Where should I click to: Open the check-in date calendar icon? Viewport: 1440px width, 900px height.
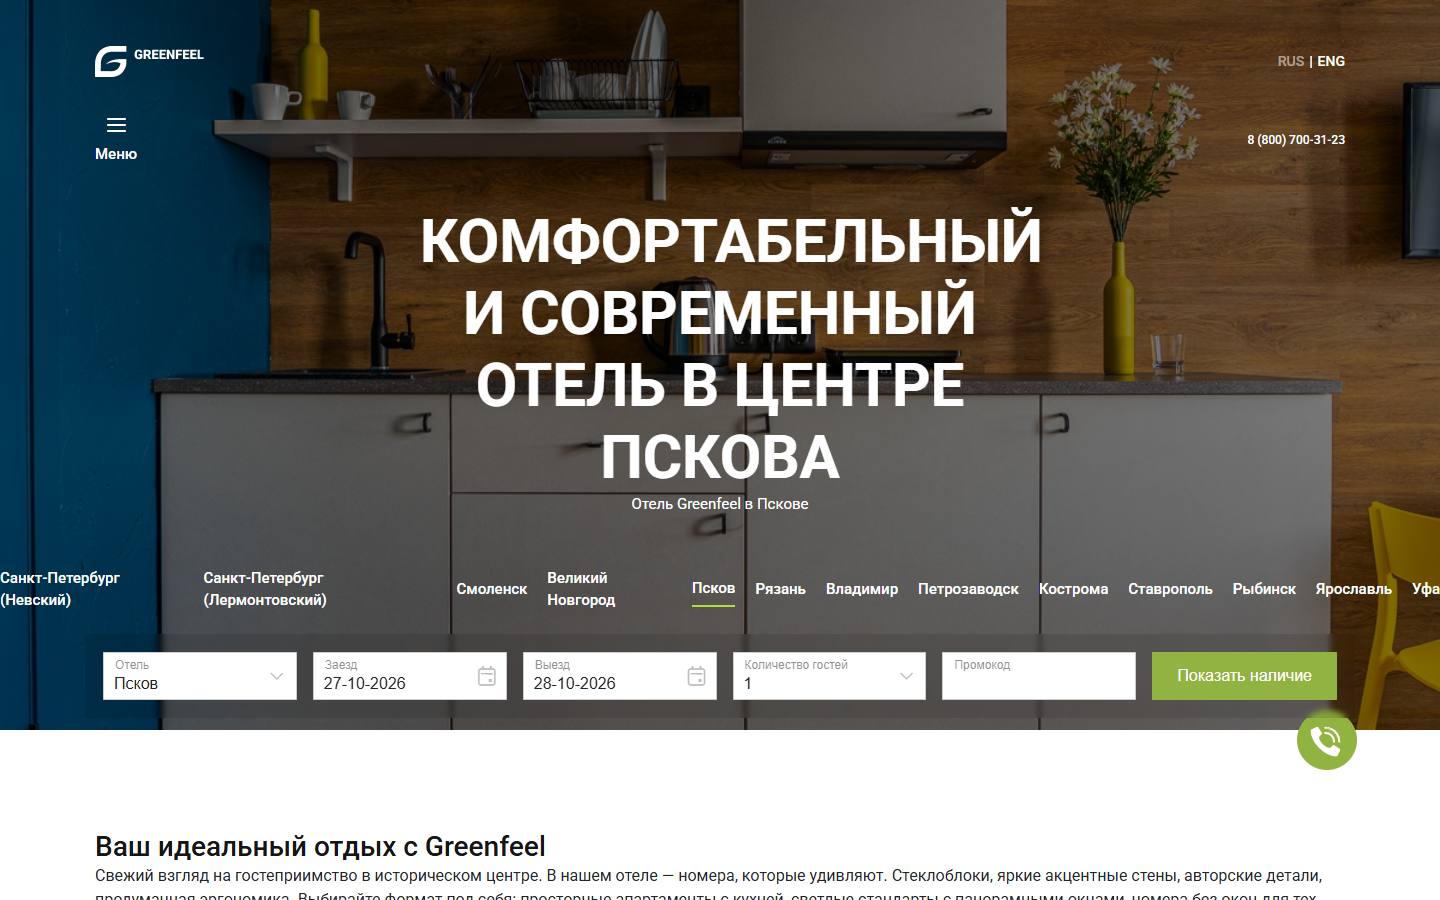487,676
